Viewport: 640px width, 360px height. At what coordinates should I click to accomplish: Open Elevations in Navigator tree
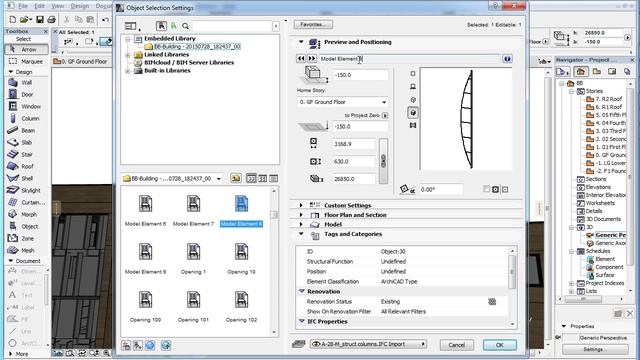(x=598, y=187)
